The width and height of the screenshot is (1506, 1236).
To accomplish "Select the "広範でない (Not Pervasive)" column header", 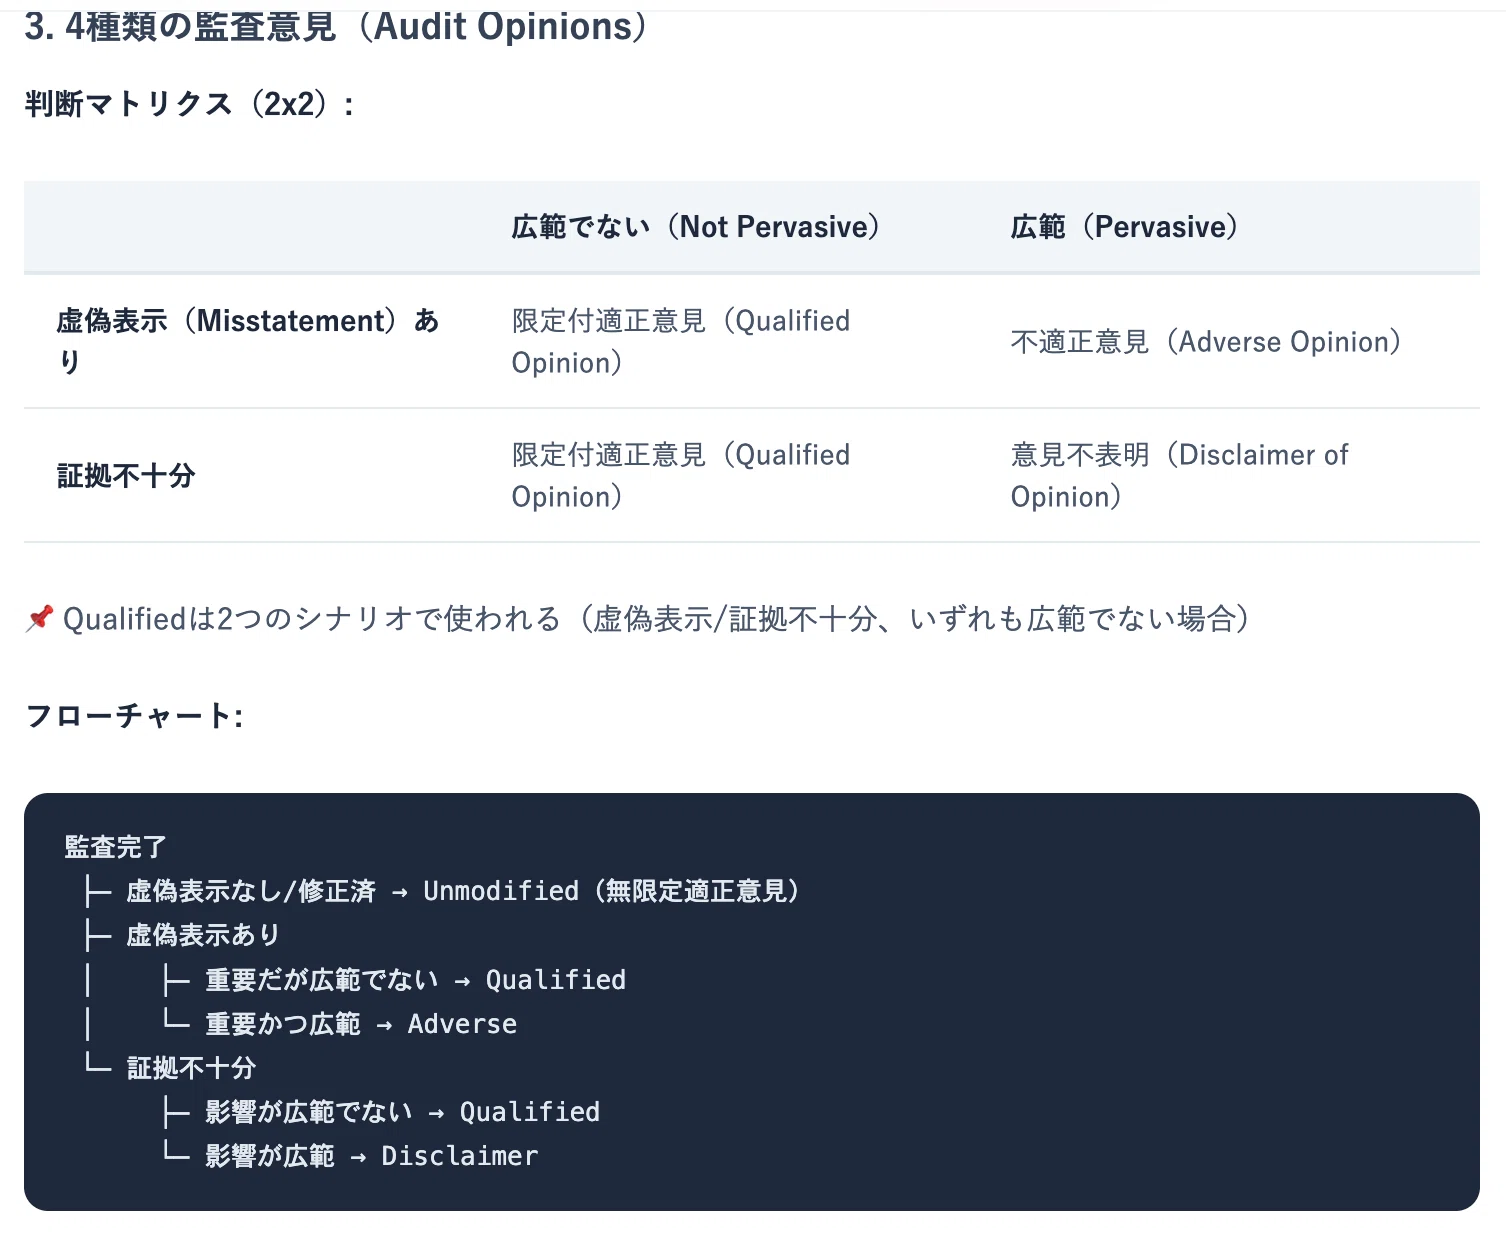I will point(695,227).
